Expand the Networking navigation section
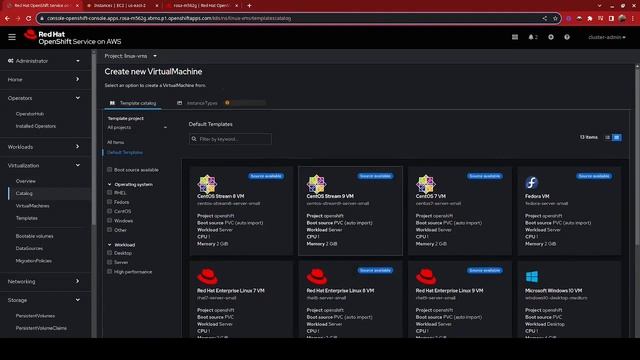Screen dimensions: 640x360 point(44,282)
